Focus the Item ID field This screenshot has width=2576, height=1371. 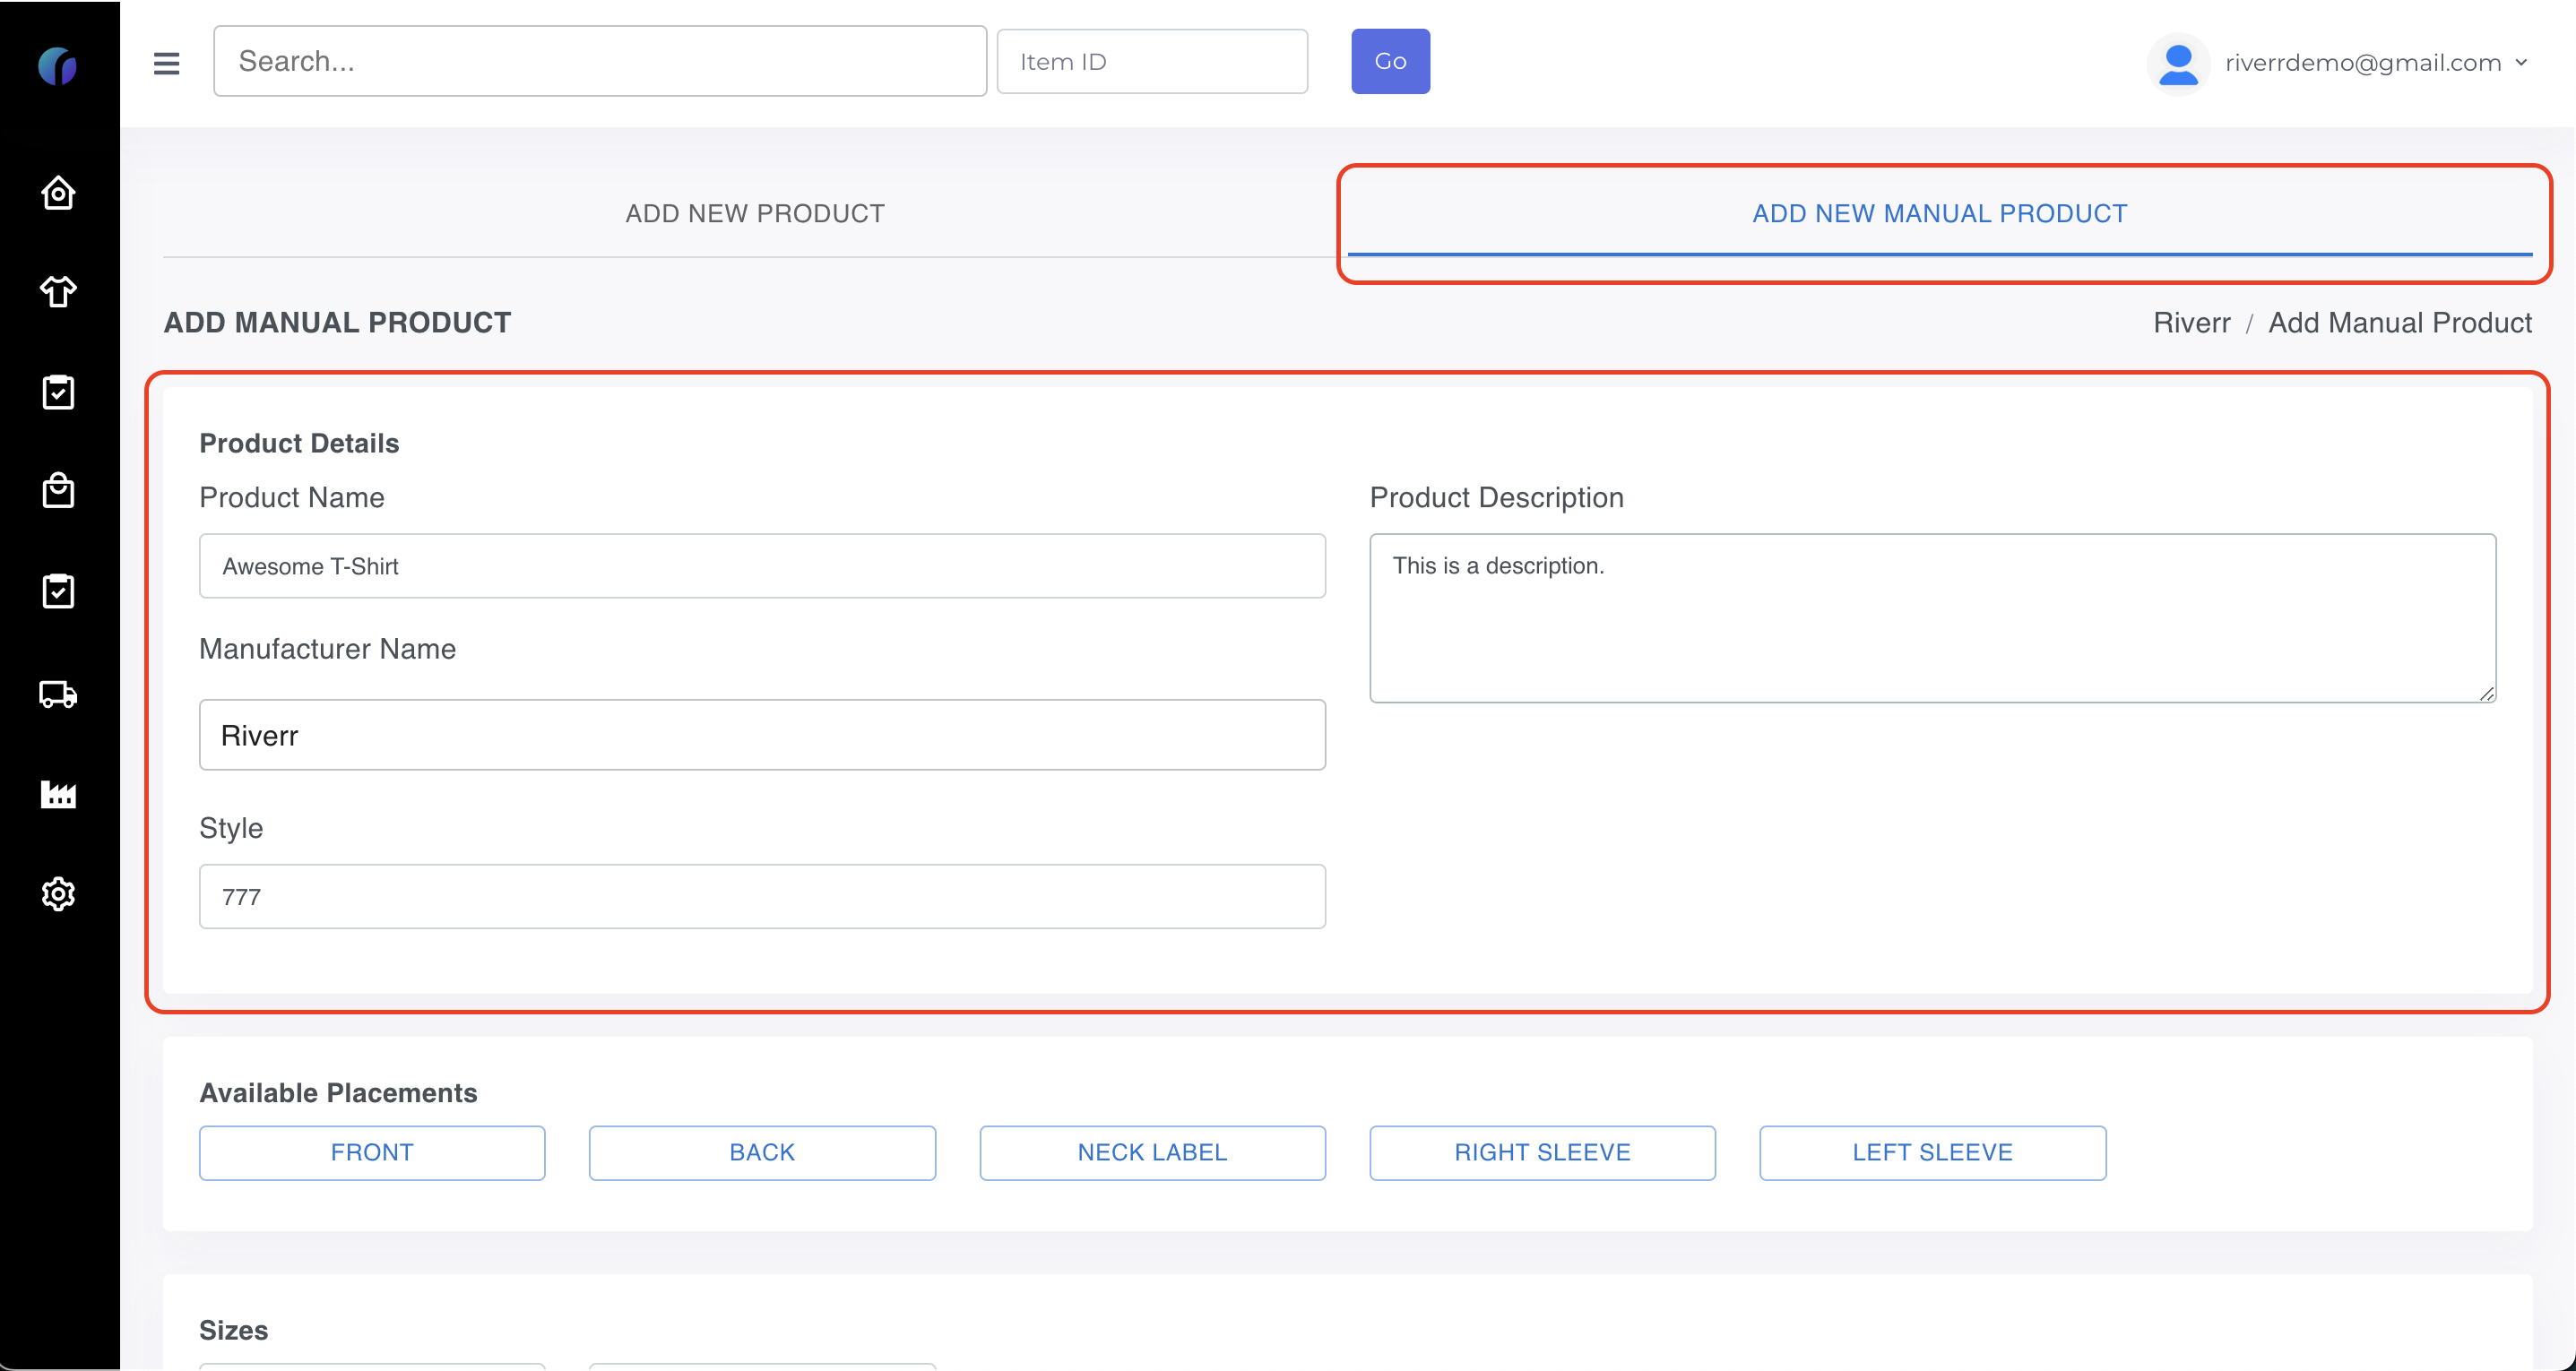(x=1152, y=61)
